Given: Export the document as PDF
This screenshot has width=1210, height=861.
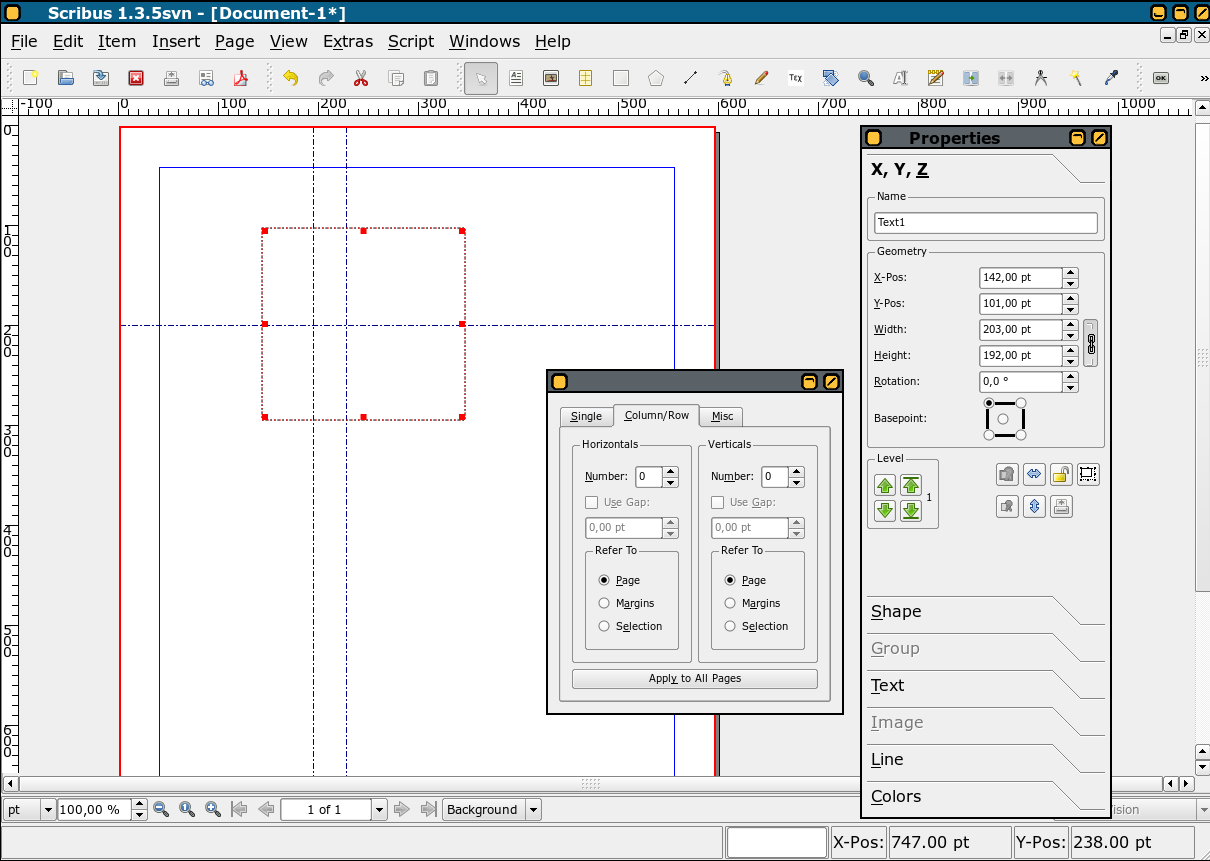Looking at the screenshot, I should pos(240,78).
